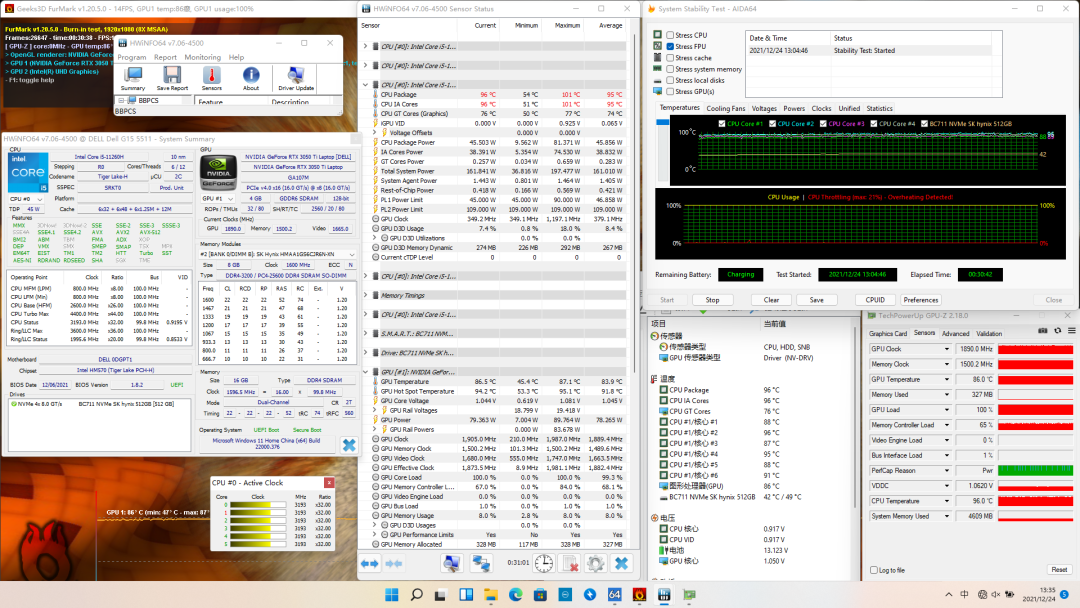Launch Microsoft Edge from the taskbar
1080x608 pixels.
(x=515, y=594)
